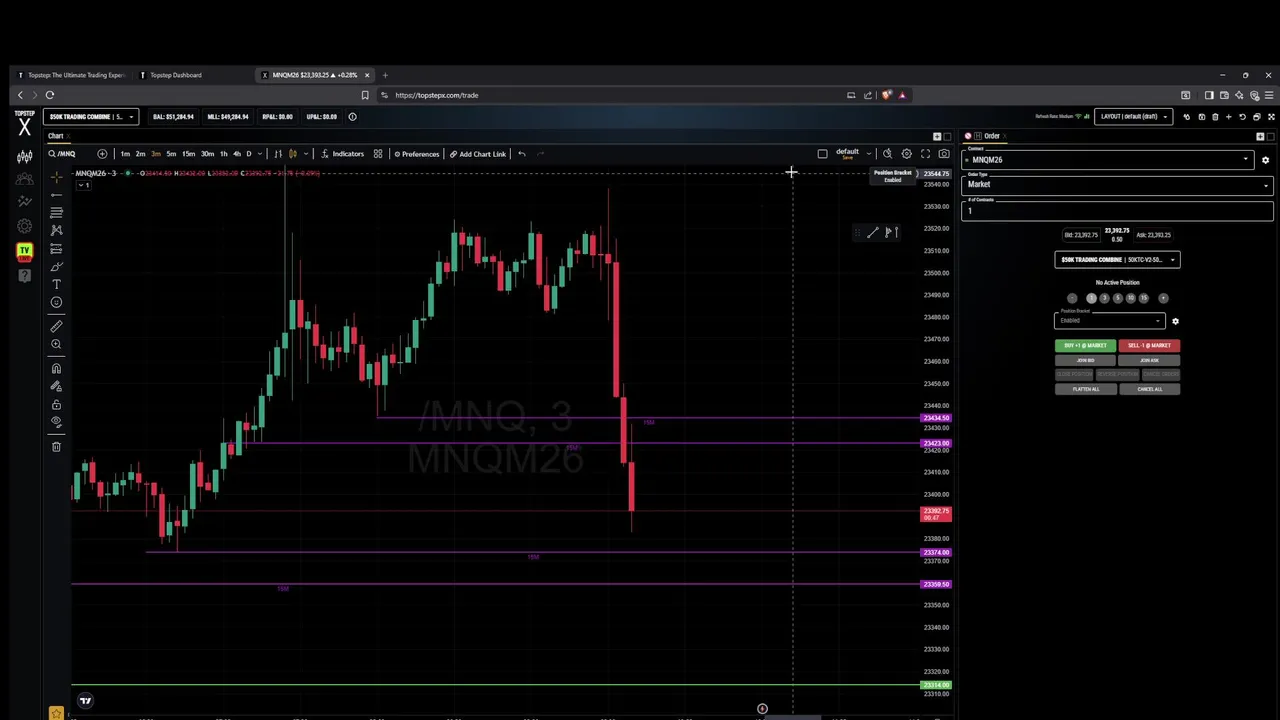The height and width of the screenshot is (720, 1280).
Task: Open the help question mark icon
Action: pos(24,275)
